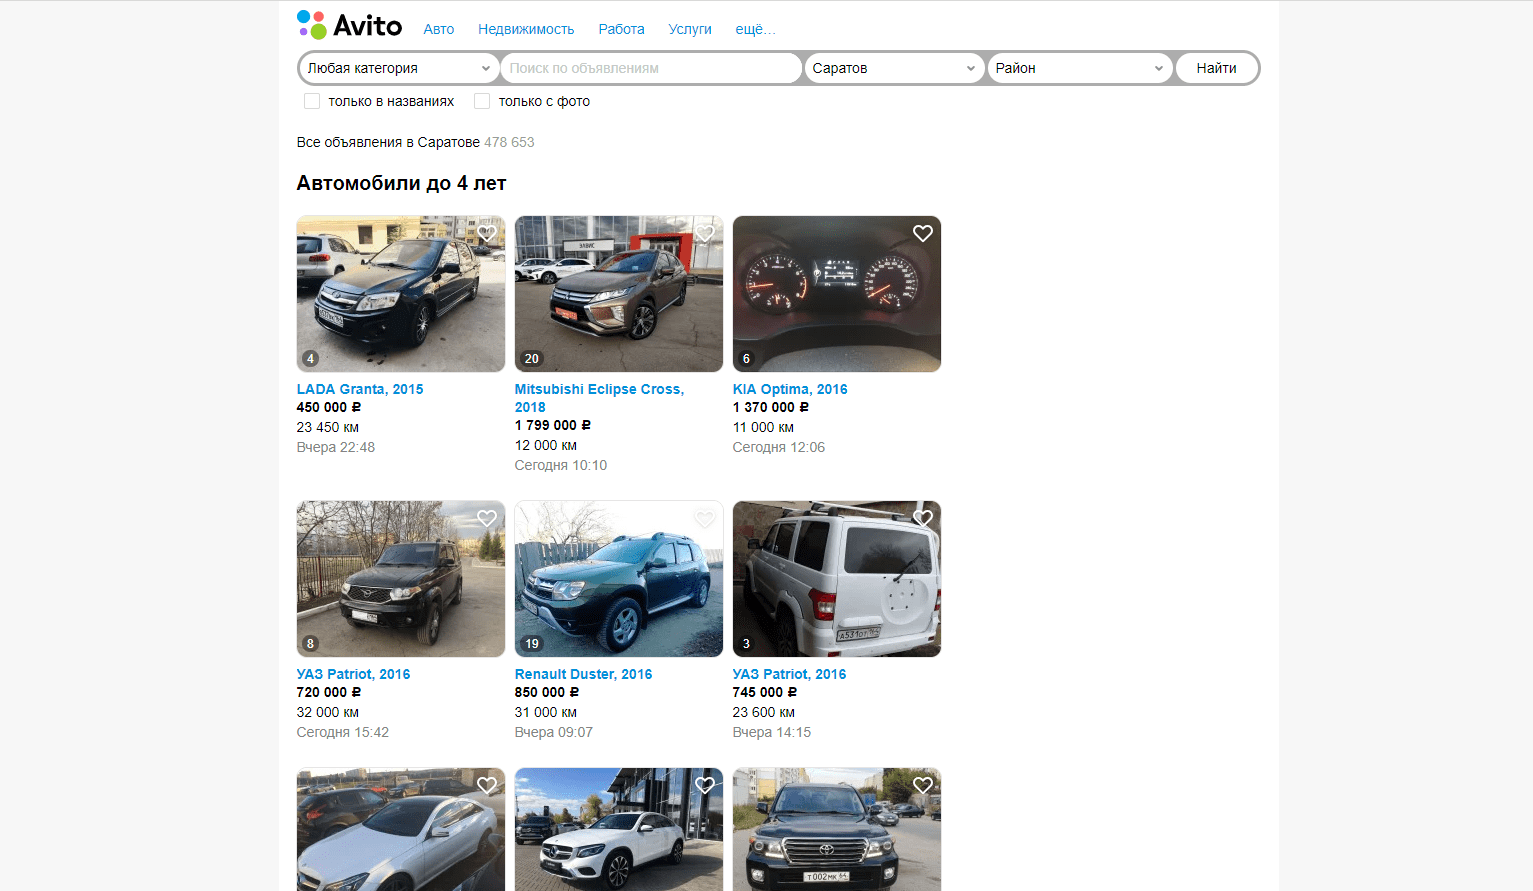Screen dimensions: 1533x891
Task: Click heart on the white Mercedes SUV photo
Action: pyautogui.click(x=705, y=785)
